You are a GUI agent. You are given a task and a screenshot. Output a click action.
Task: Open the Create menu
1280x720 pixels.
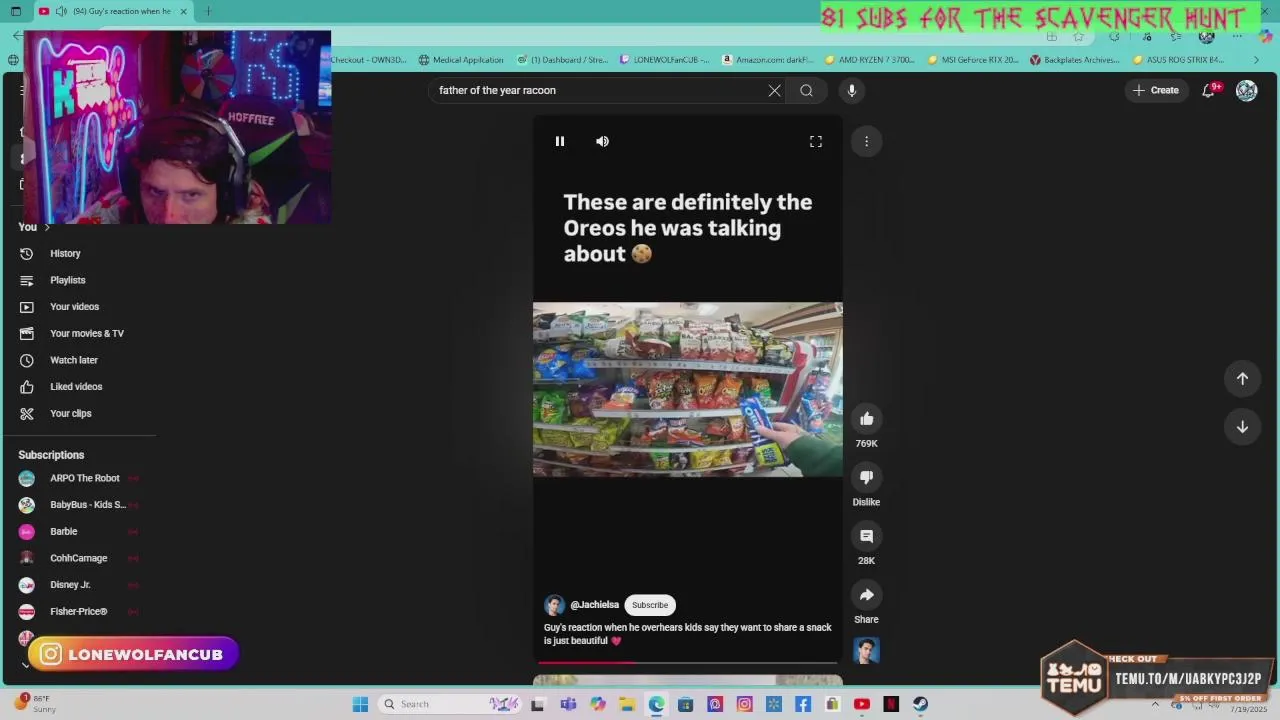click(1156, 90)
